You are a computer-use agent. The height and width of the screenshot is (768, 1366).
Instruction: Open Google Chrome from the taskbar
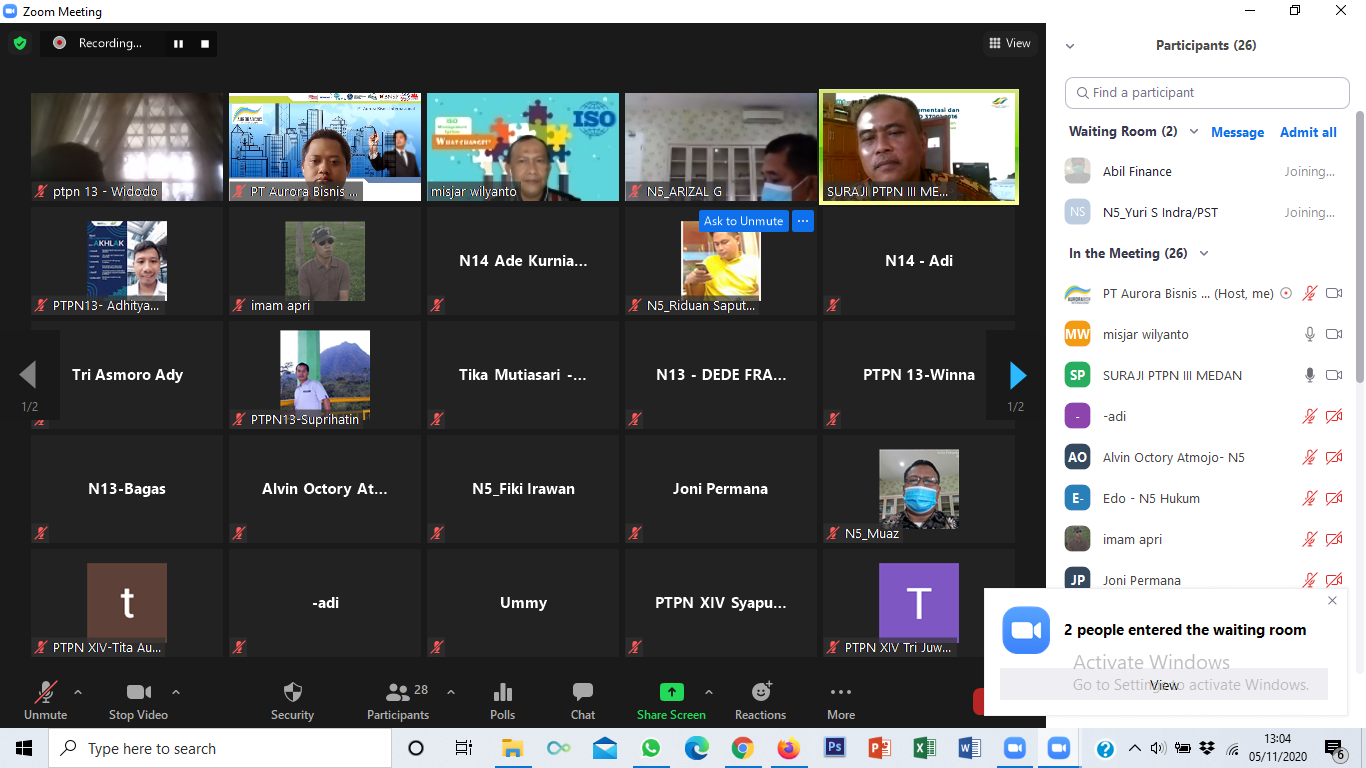tap(742, 748)
